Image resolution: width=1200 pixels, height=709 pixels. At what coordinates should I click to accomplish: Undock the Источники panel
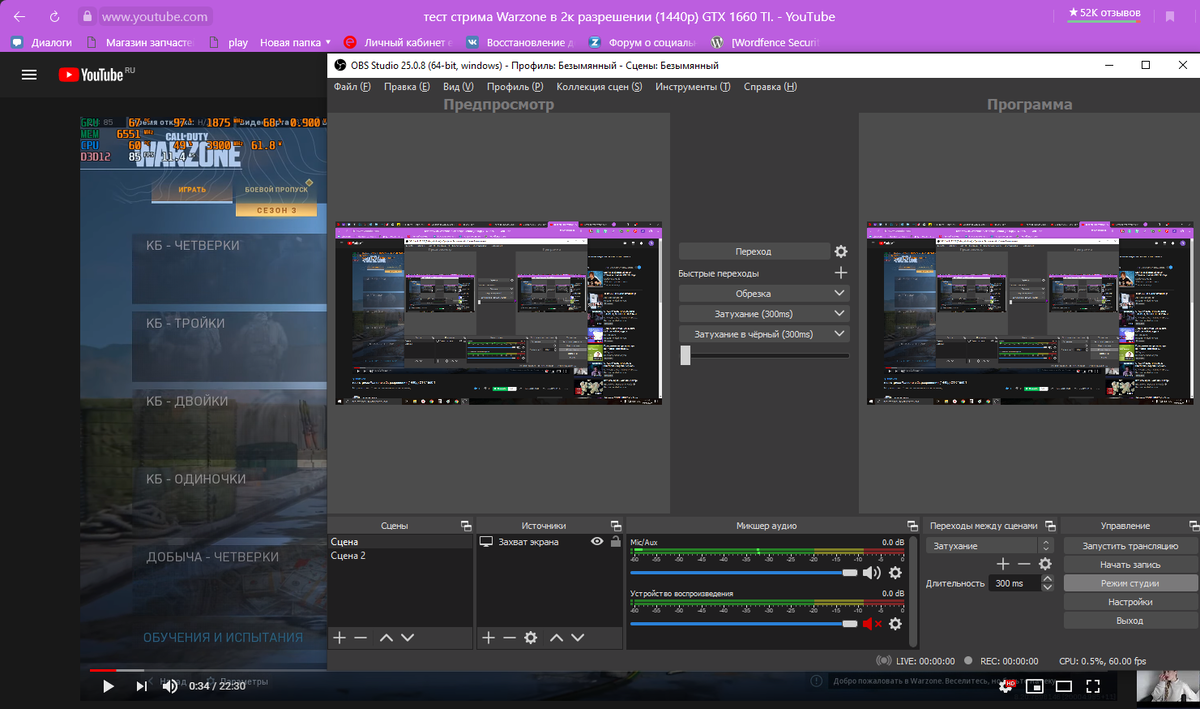[614, 526]
